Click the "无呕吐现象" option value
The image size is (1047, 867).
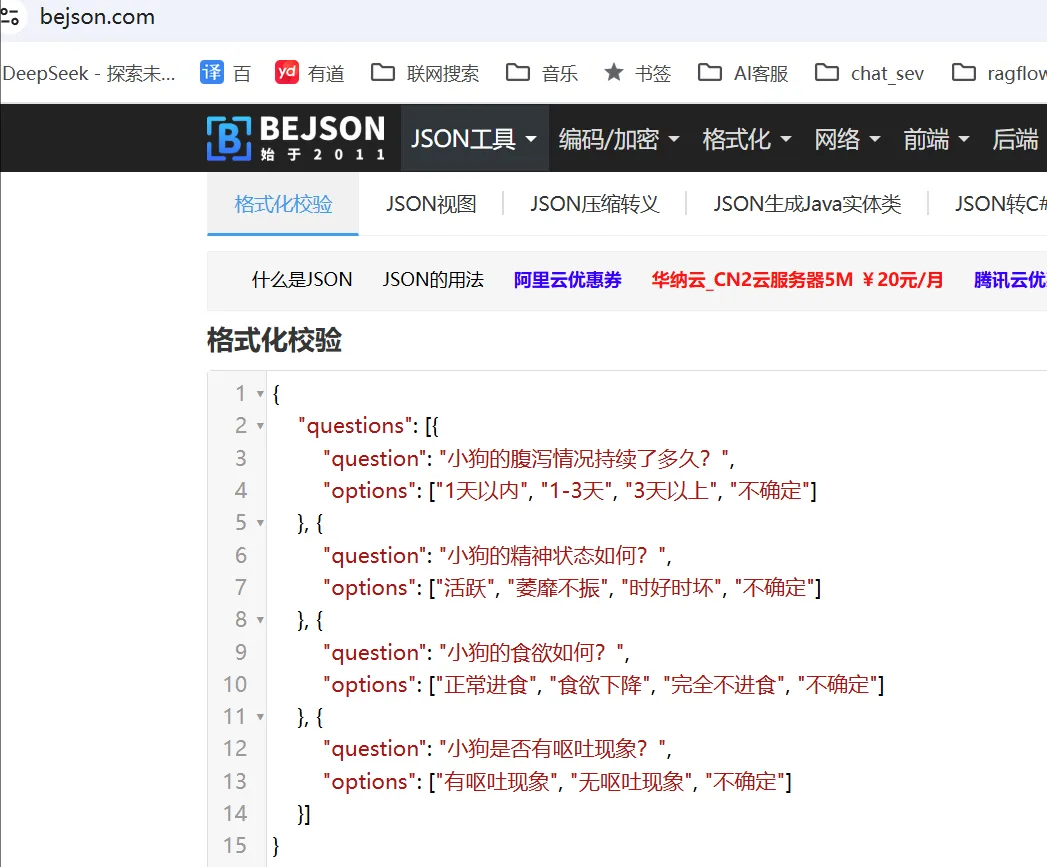coord(631,782)
